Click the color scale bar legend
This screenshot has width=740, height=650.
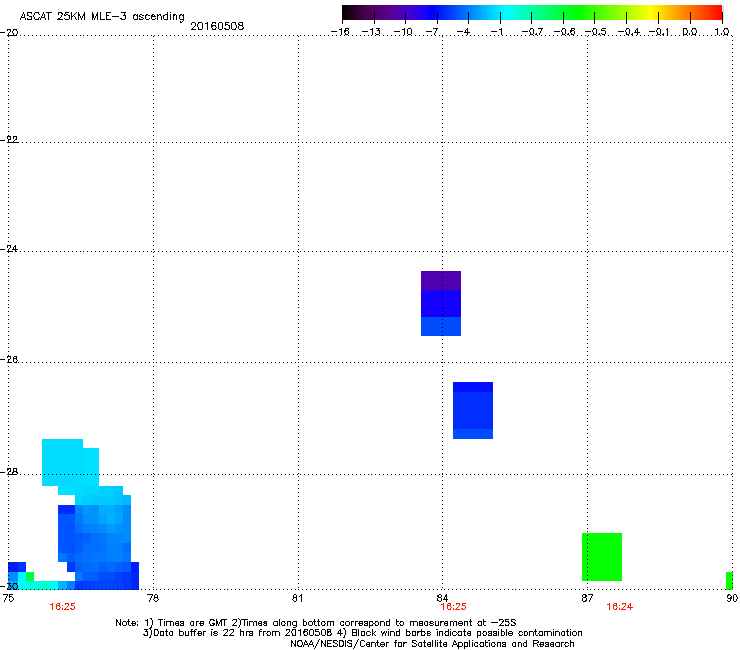pyautogui.click(x=532, y=13)
